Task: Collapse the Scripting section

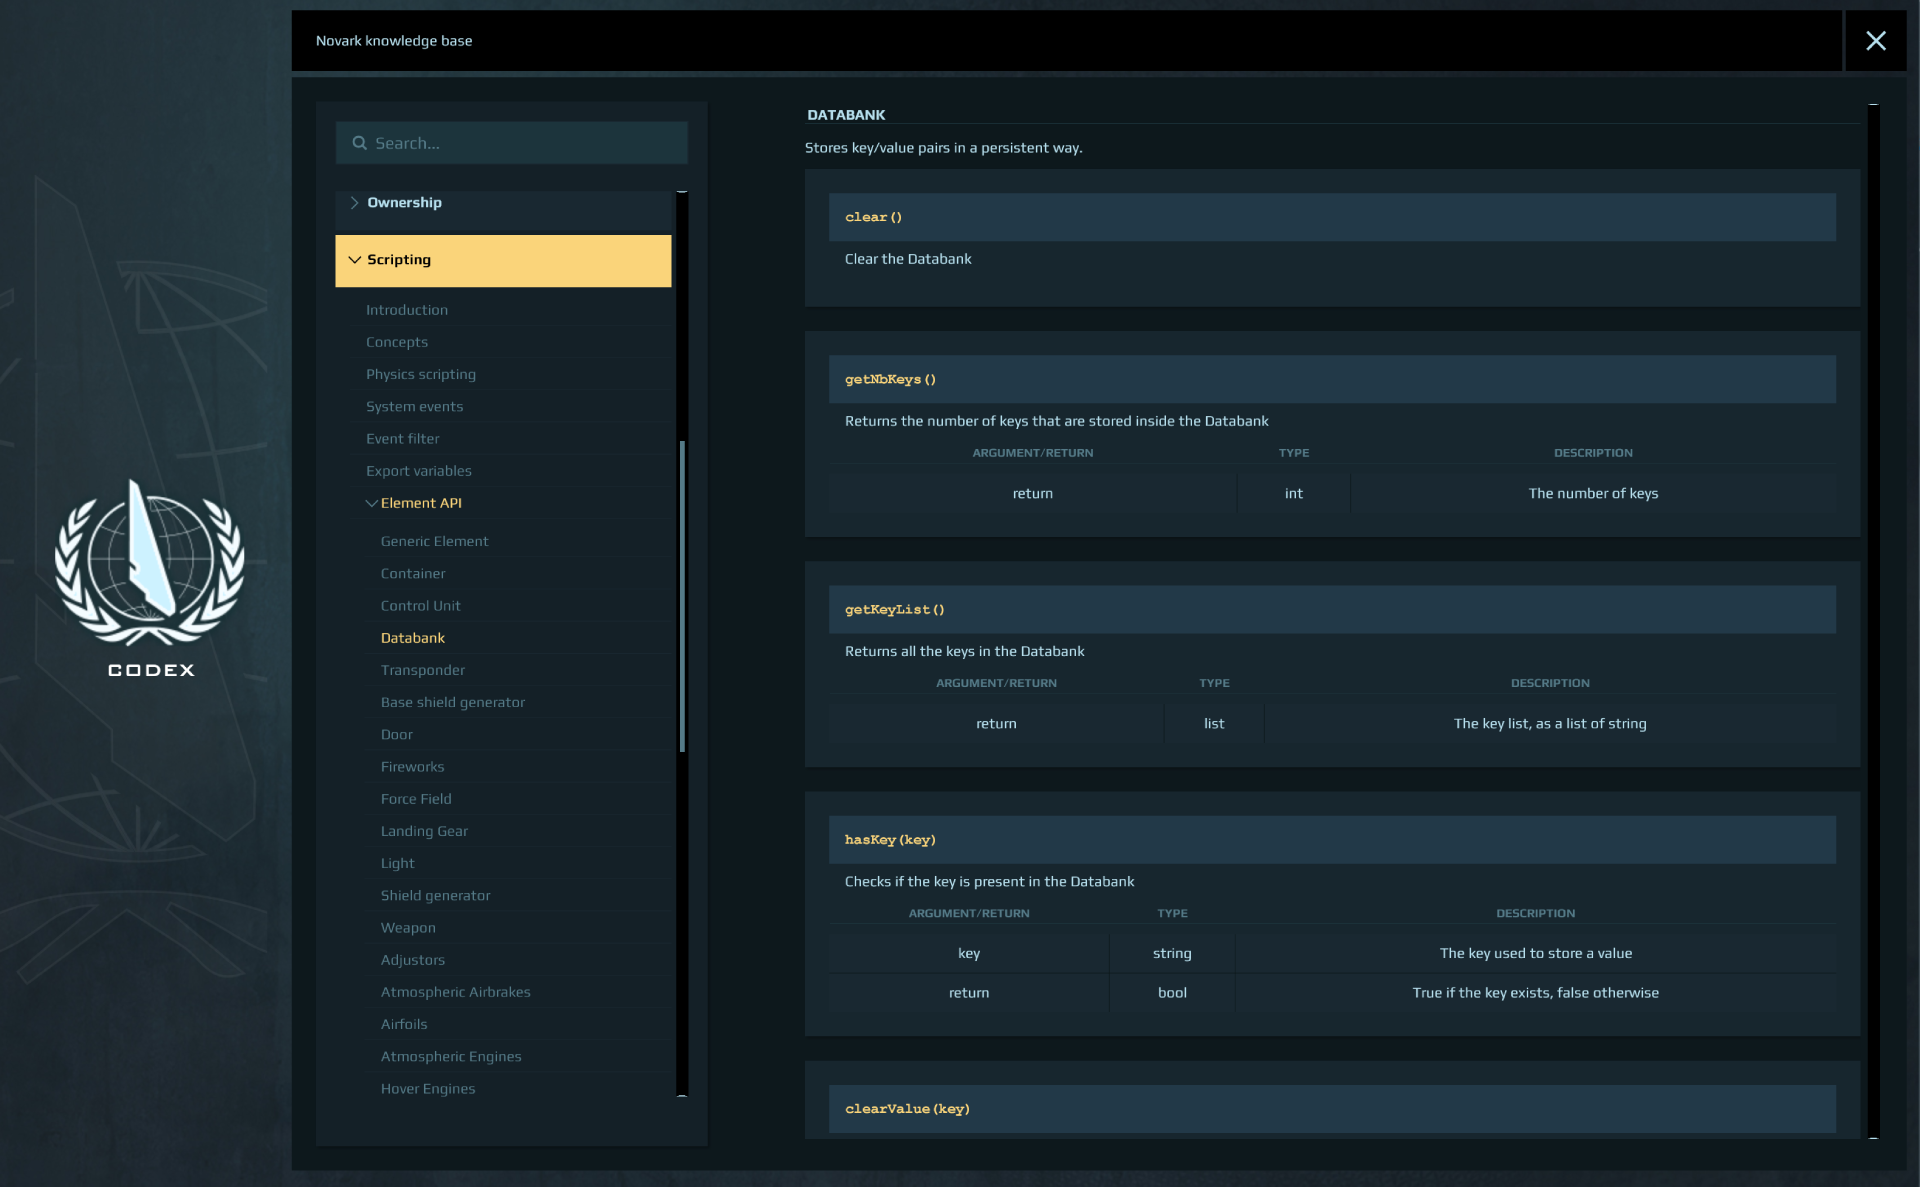Action: click(x=398, y=260)
